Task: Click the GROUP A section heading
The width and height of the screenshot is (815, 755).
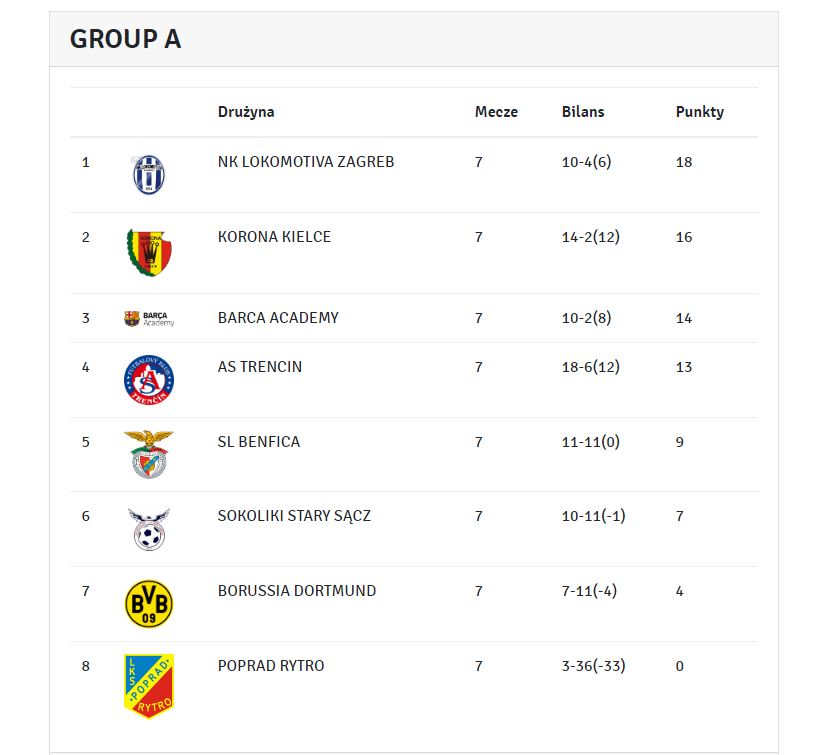Action: pyautogui.click(x=125, y=39)
